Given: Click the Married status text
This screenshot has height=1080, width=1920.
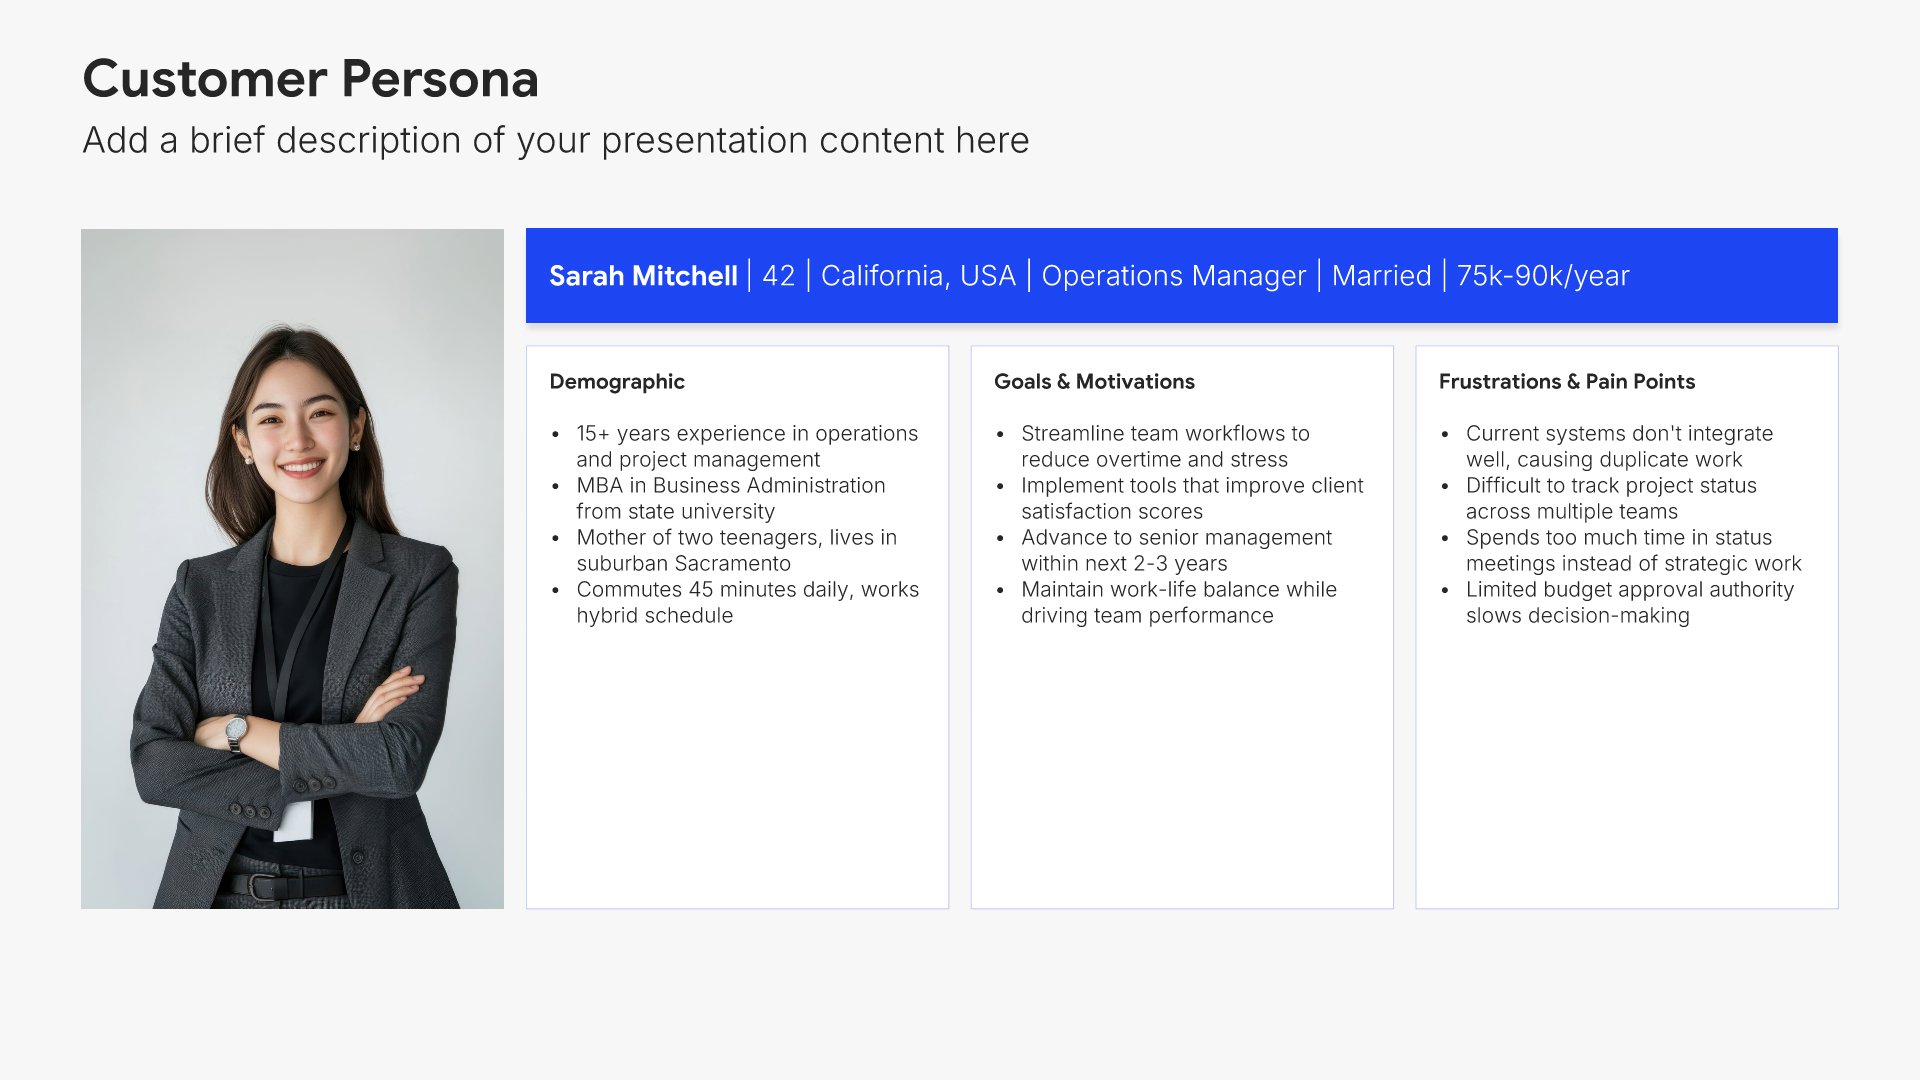Looking at the screenshot, I should coord(1381,276).
